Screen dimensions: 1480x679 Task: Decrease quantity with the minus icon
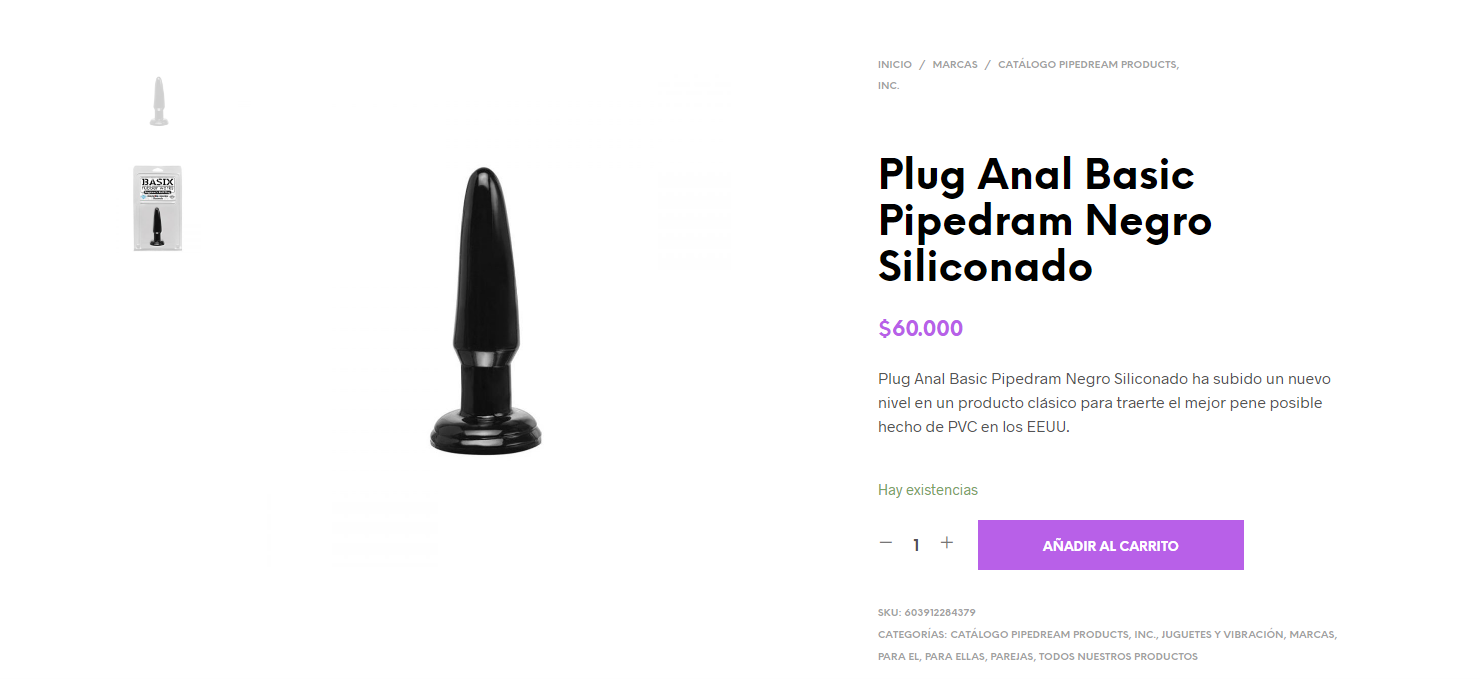[x=885, y=543]
